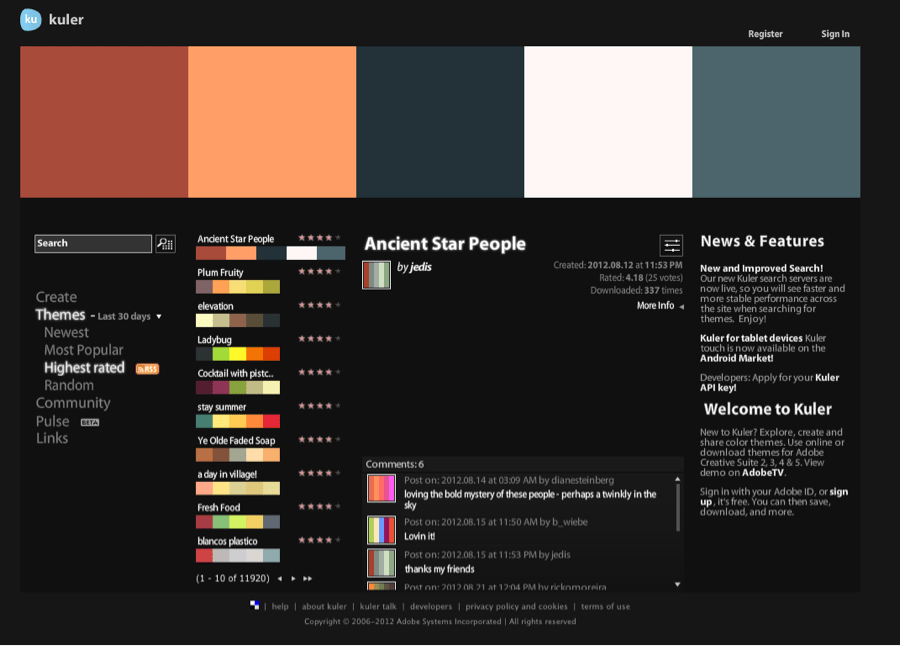
Task: Open Pulse section
Action: pyautogui.click(x=52, y=421)
